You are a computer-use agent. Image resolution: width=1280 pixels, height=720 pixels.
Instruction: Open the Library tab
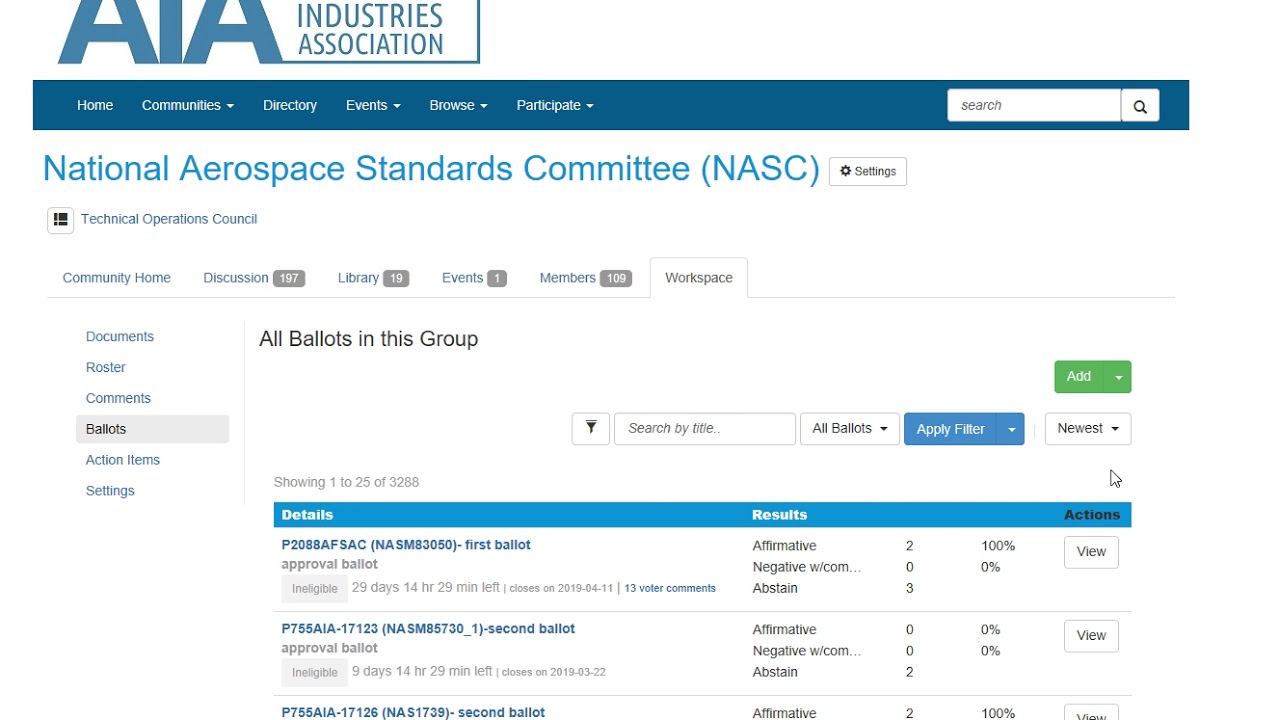pos(373,278)
